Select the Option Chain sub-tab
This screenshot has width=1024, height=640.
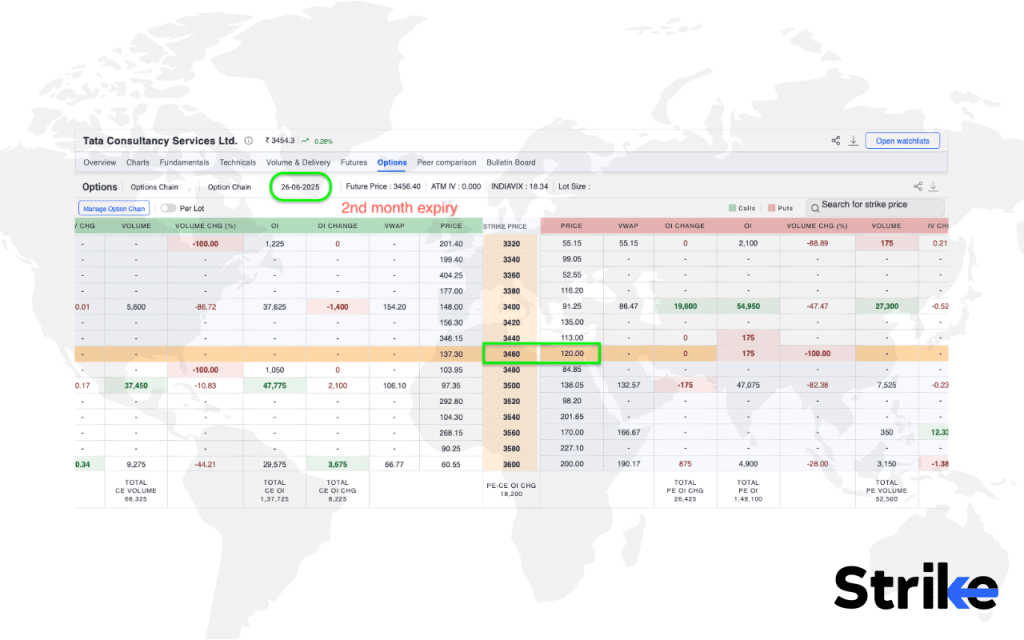tap(229, 187)
